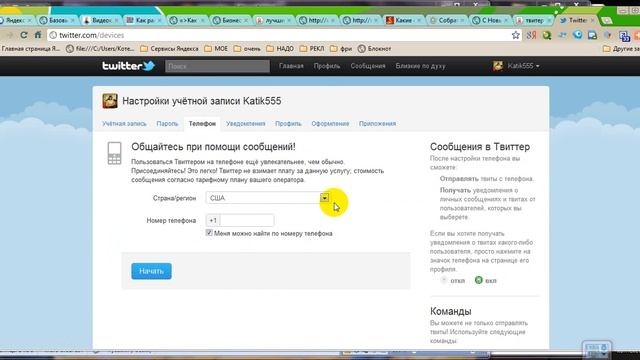Switch to the 'Какие' browser tab
The height and width of the screenshot is (360, 640).
pyautogui.click(x=403, y=20)
